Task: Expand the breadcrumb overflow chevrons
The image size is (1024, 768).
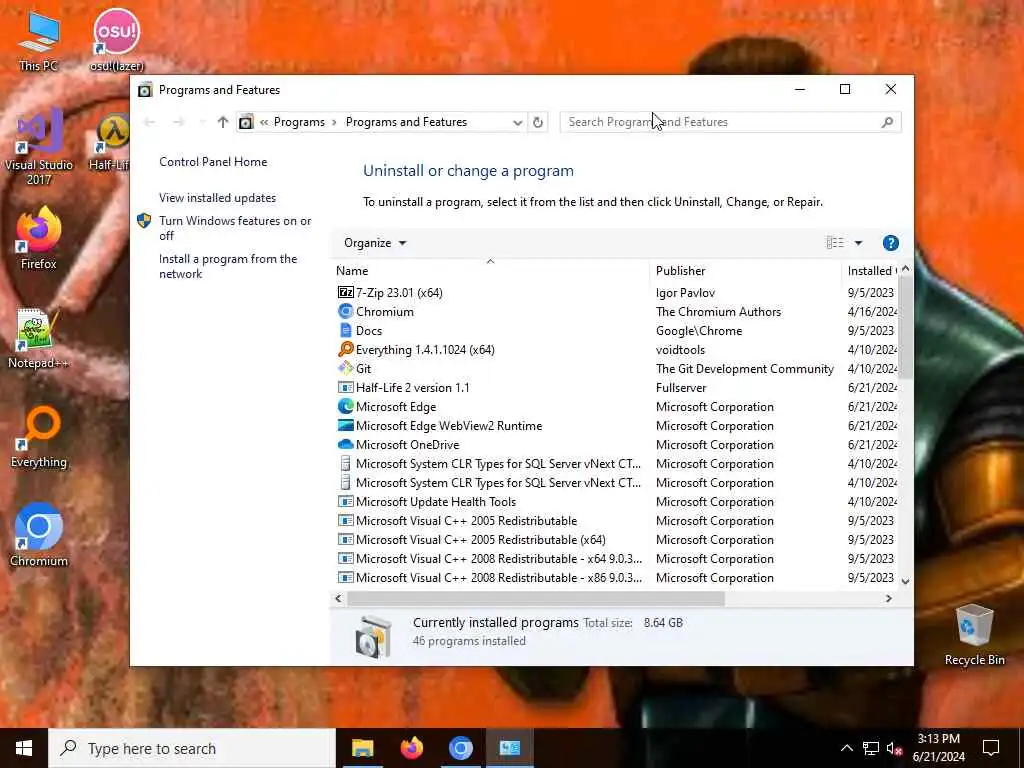Action: point(264,122)
